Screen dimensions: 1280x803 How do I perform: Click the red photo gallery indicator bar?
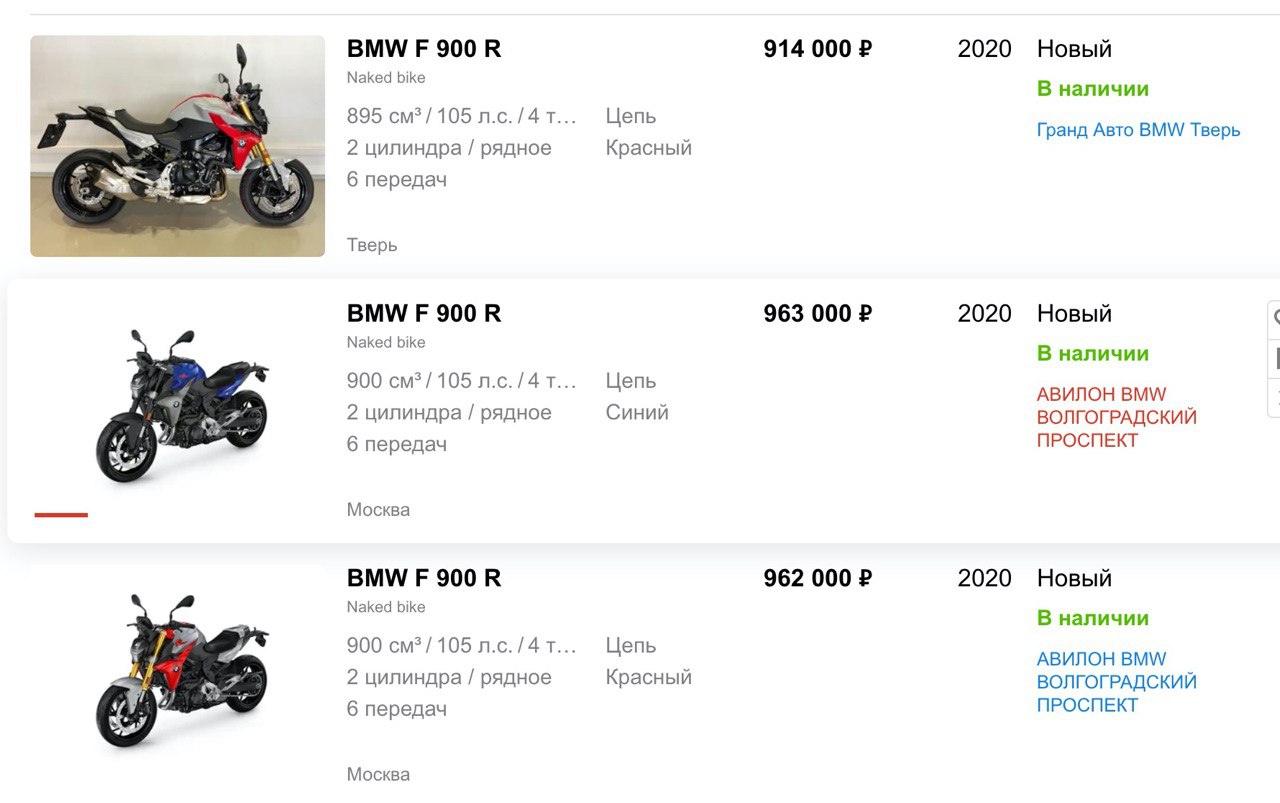tap(61, 515)
